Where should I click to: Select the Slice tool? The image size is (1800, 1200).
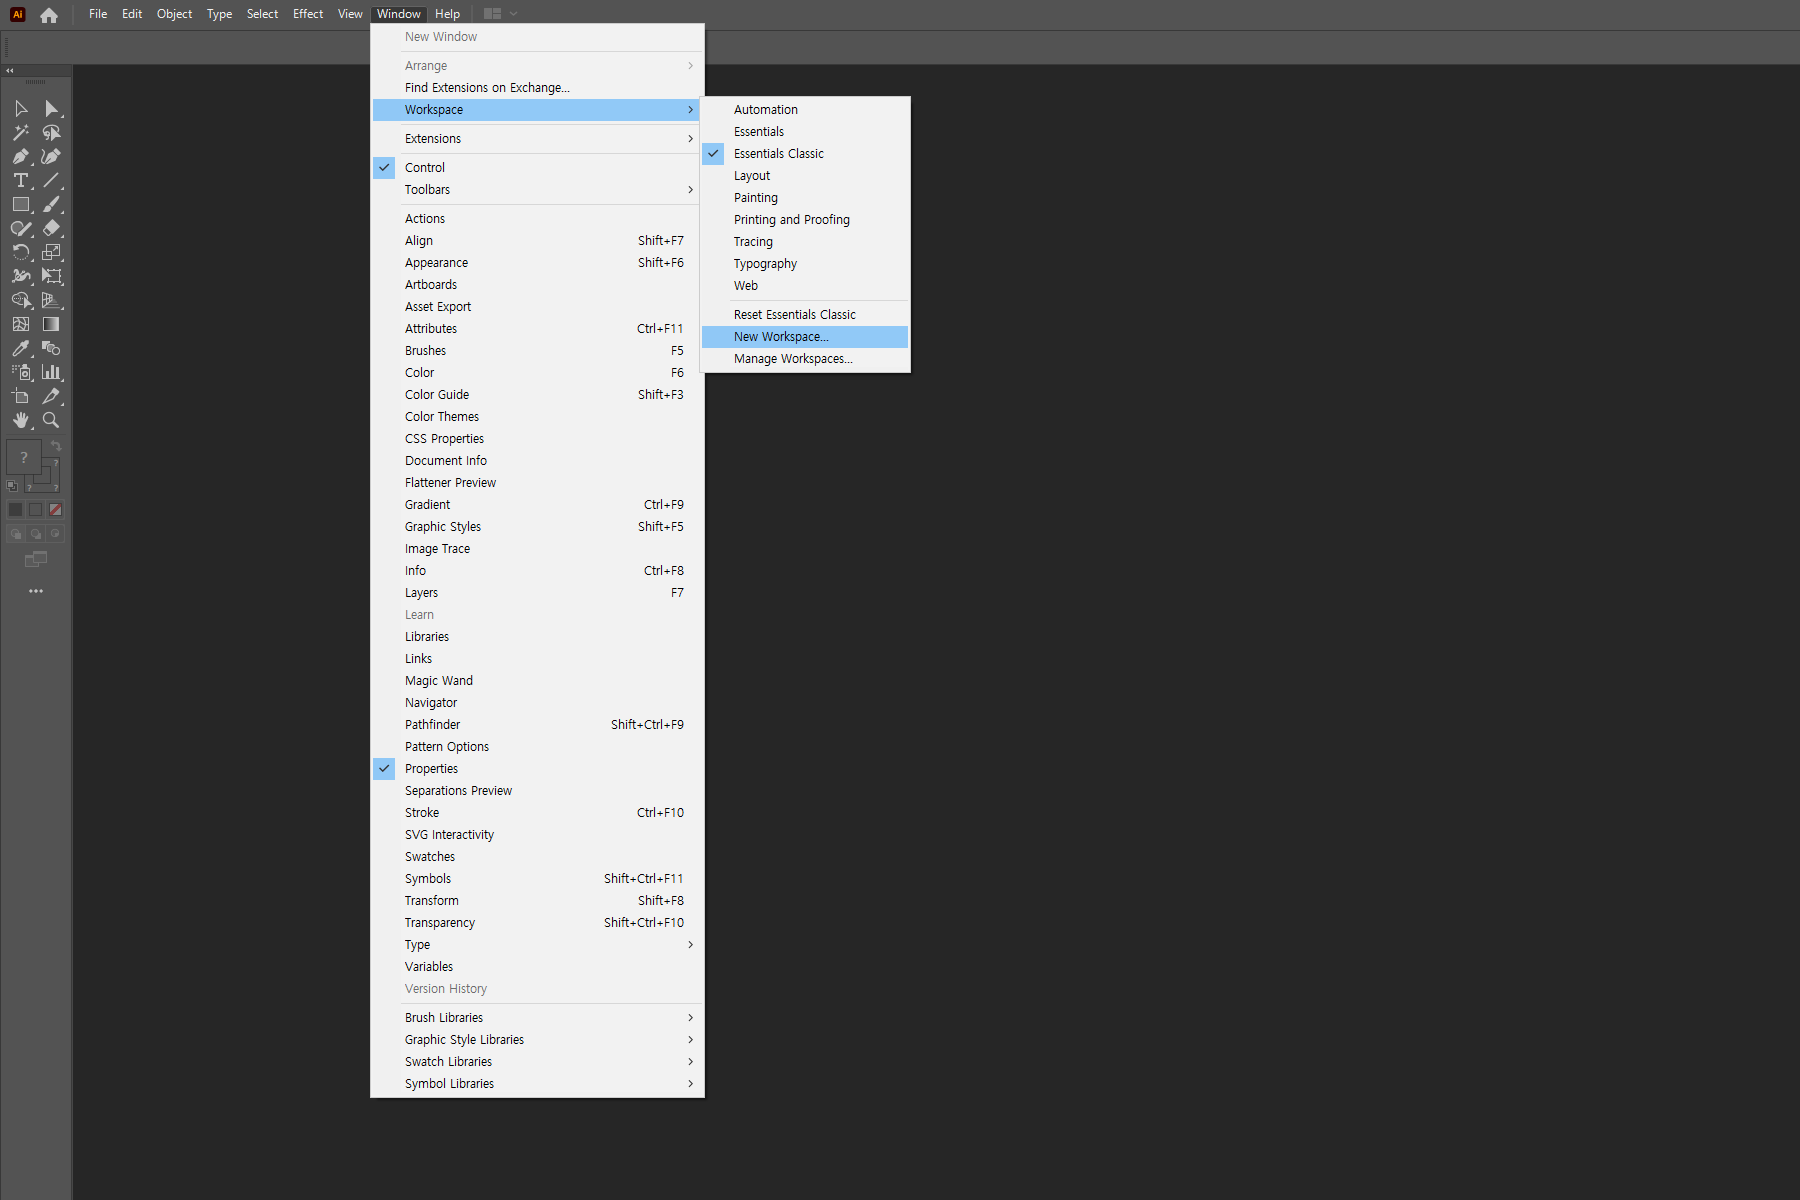click(x=52, y=396)
